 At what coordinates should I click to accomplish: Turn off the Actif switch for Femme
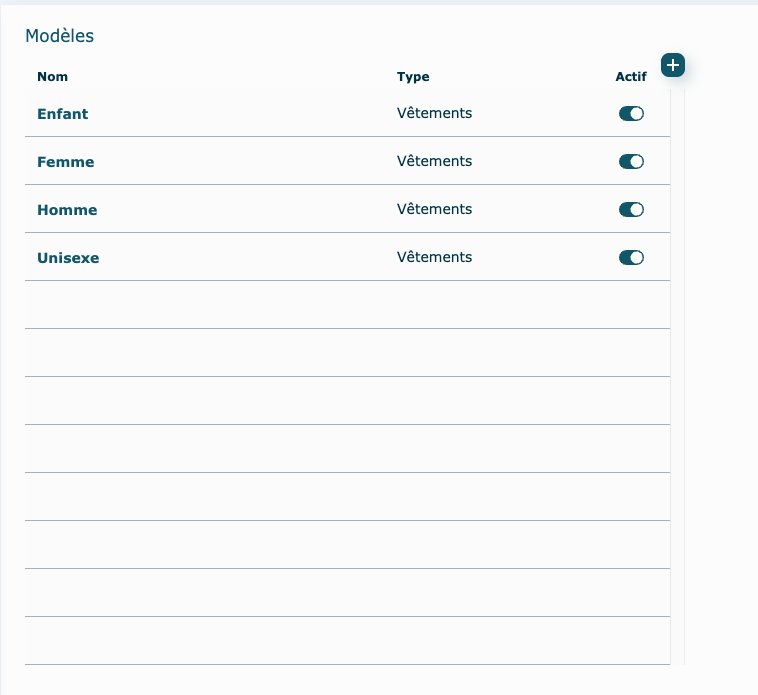click(x=631, y=162)
